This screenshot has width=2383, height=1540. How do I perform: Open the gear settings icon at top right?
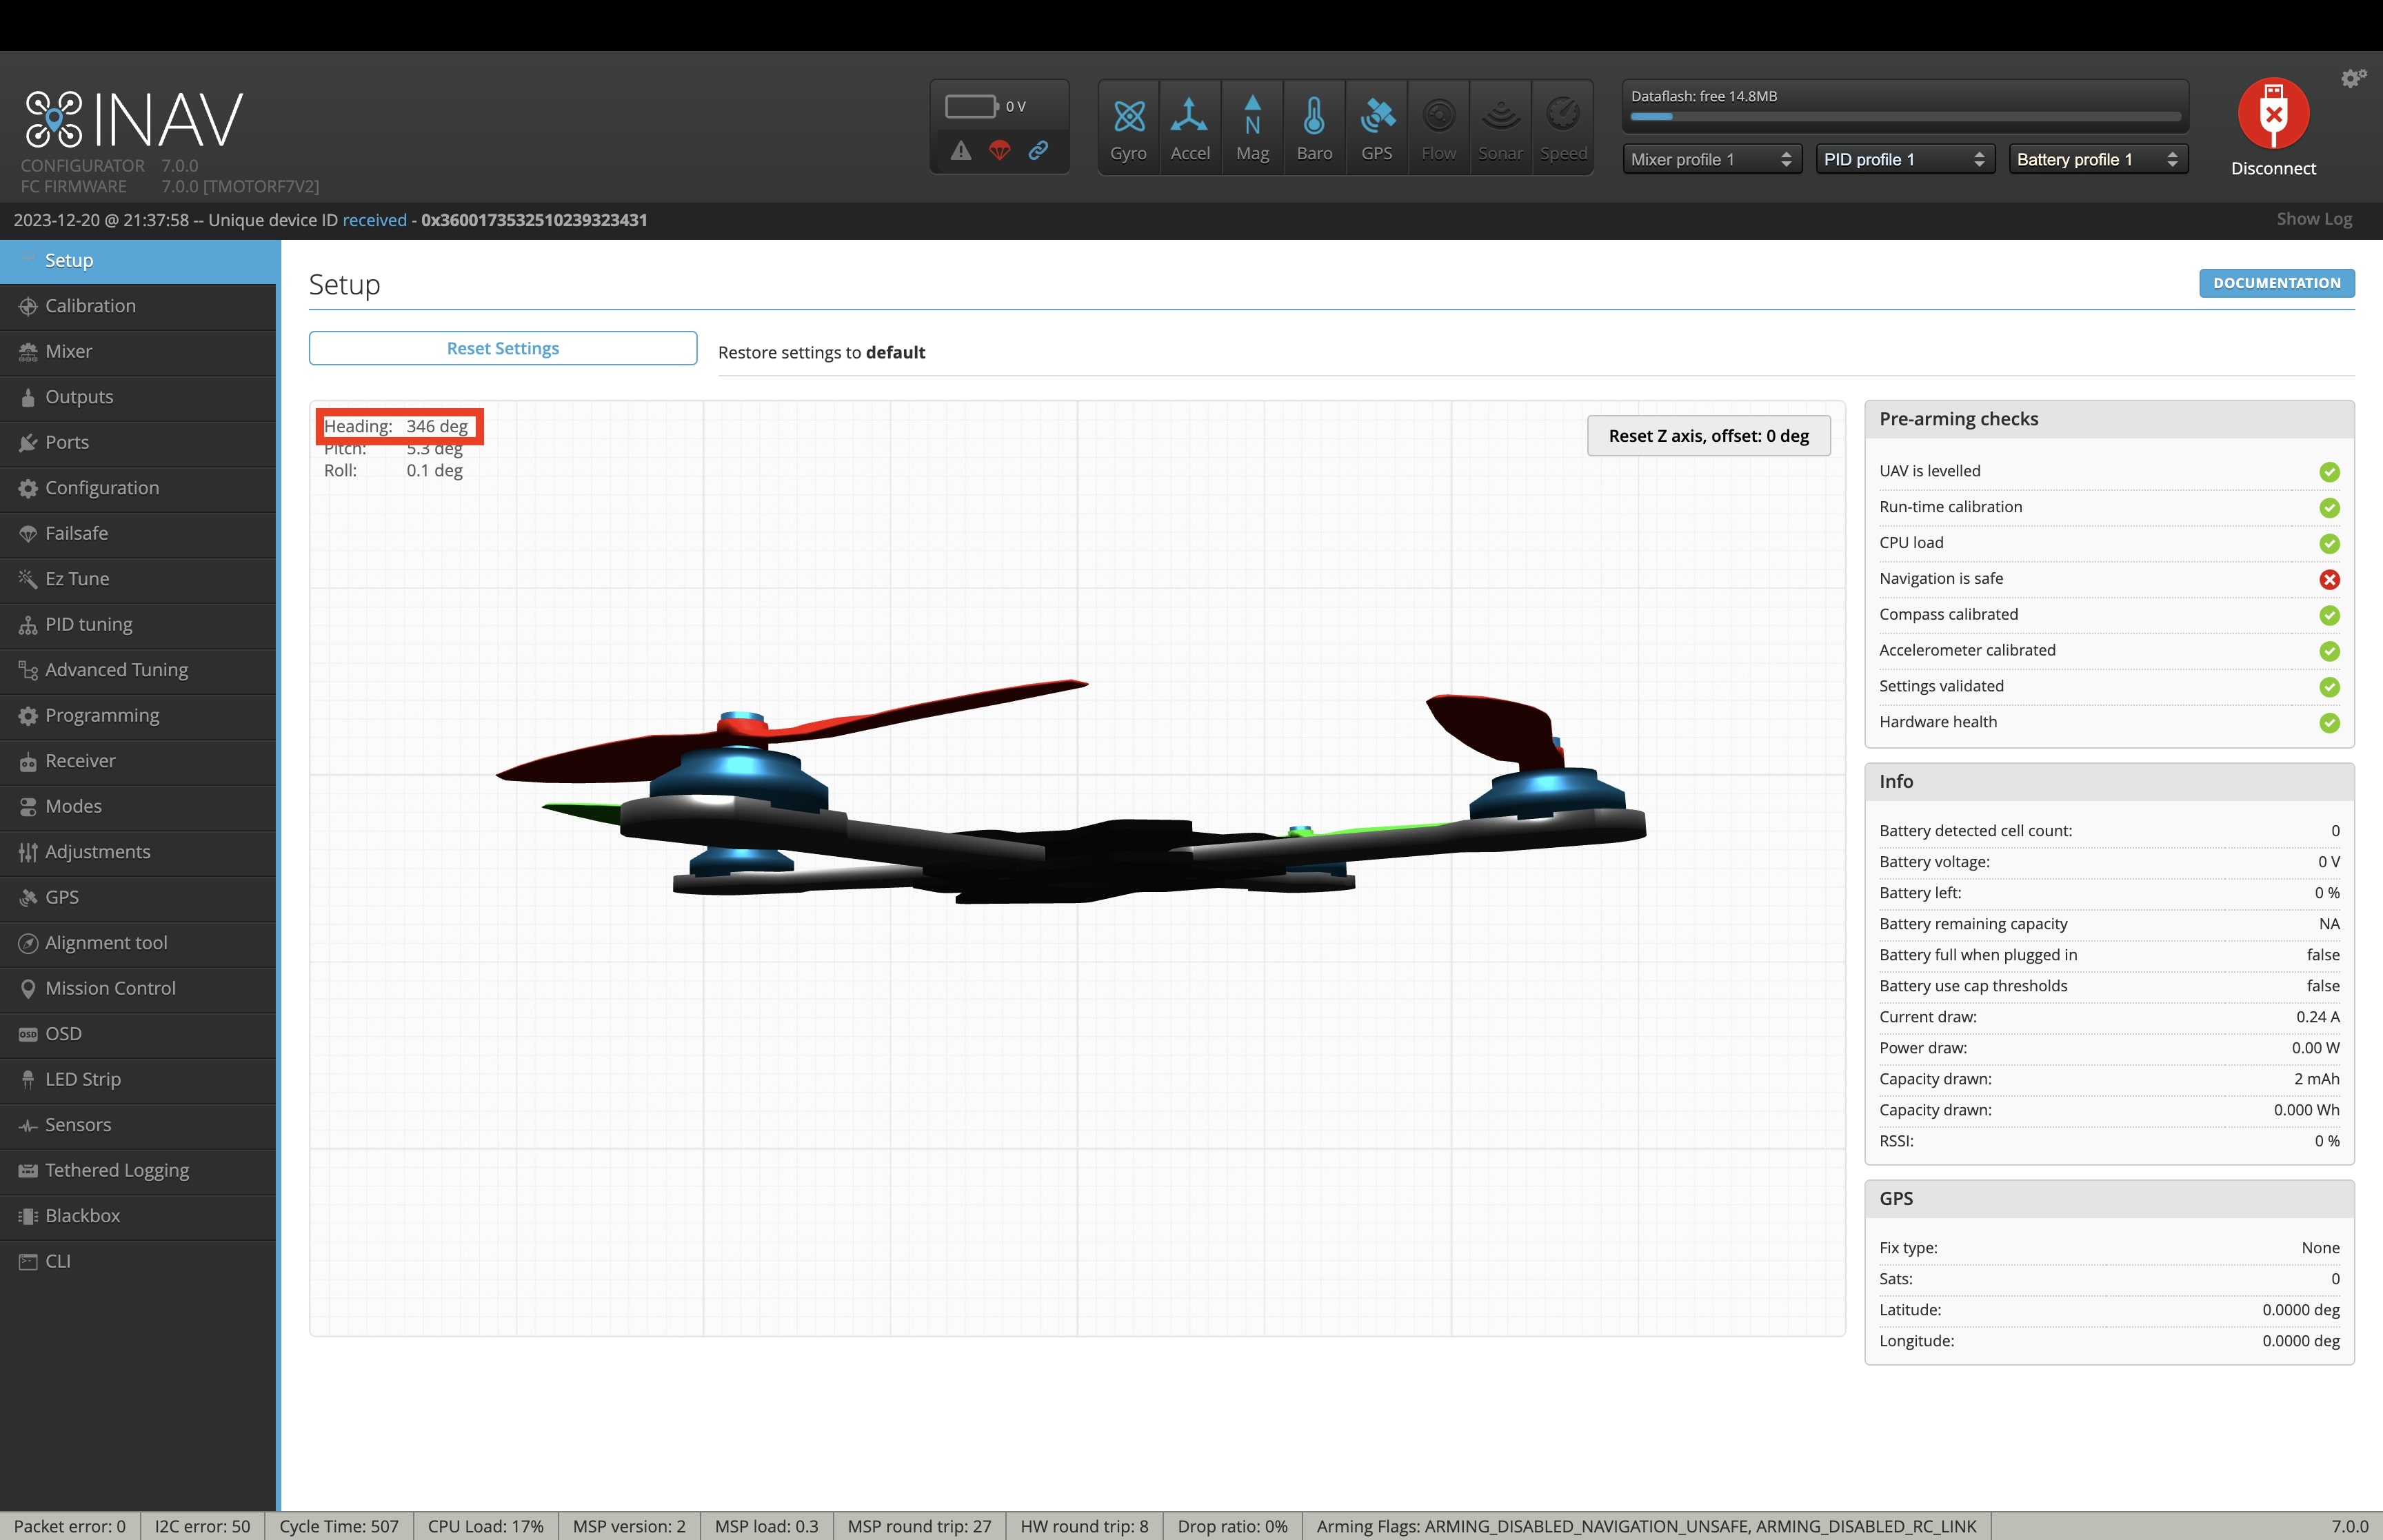pos(2353,78)
